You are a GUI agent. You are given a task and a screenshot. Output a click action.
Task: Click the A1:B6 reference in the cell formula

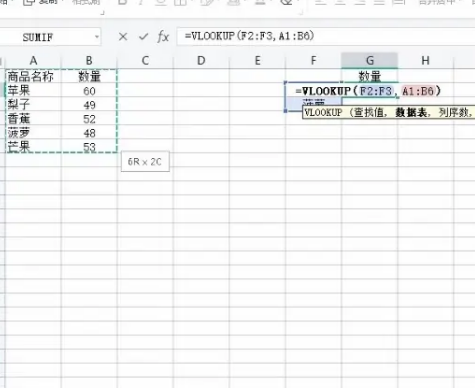pyautogui.click(x=418, y=91)
